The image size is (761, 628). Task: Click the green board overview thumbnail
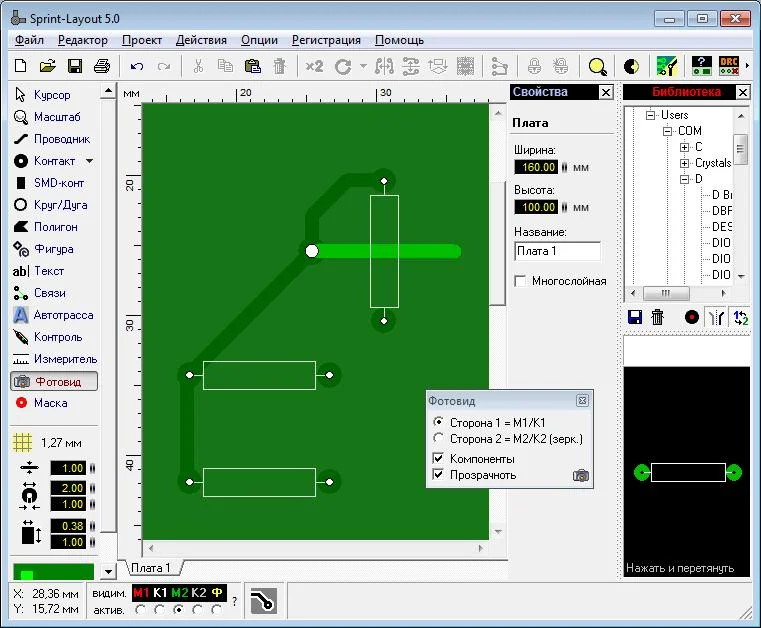click(x=53, y=572)
